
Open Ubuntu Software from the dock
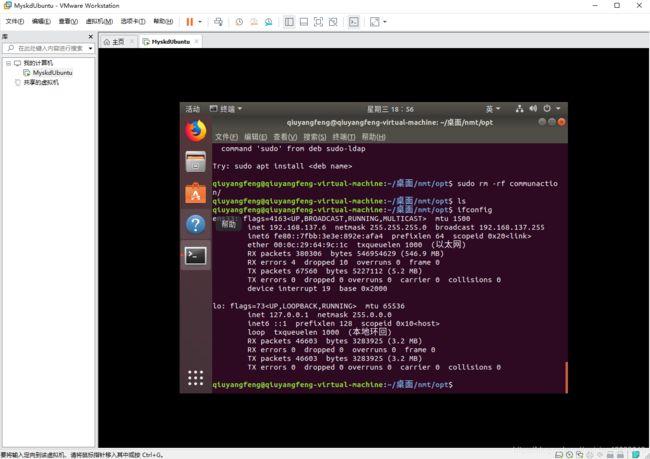coord(196,193)
